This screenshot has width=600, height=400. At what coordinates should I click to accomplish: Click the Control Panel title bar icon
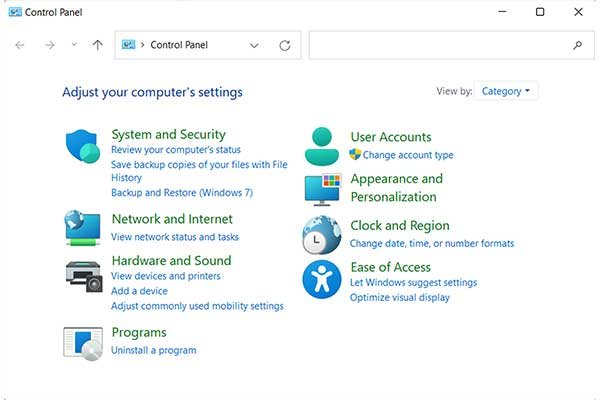click(15, 12)
